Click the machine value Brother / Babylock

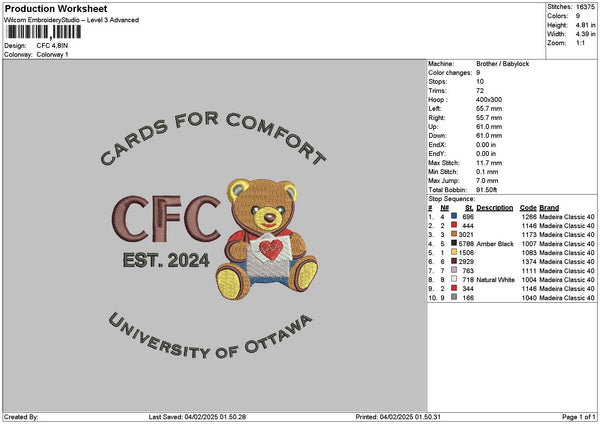(x=502, y=64)
